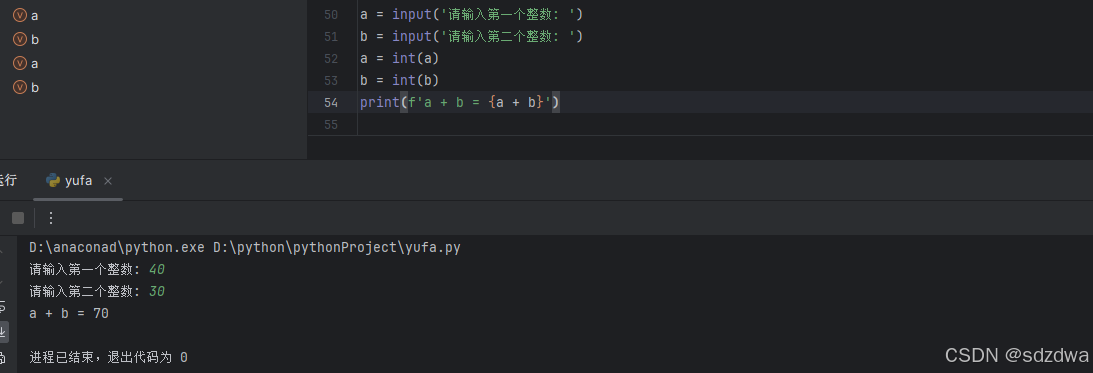Click the up arrow in console sidebar
The image size is (1093, 373).
click(2, 252)
